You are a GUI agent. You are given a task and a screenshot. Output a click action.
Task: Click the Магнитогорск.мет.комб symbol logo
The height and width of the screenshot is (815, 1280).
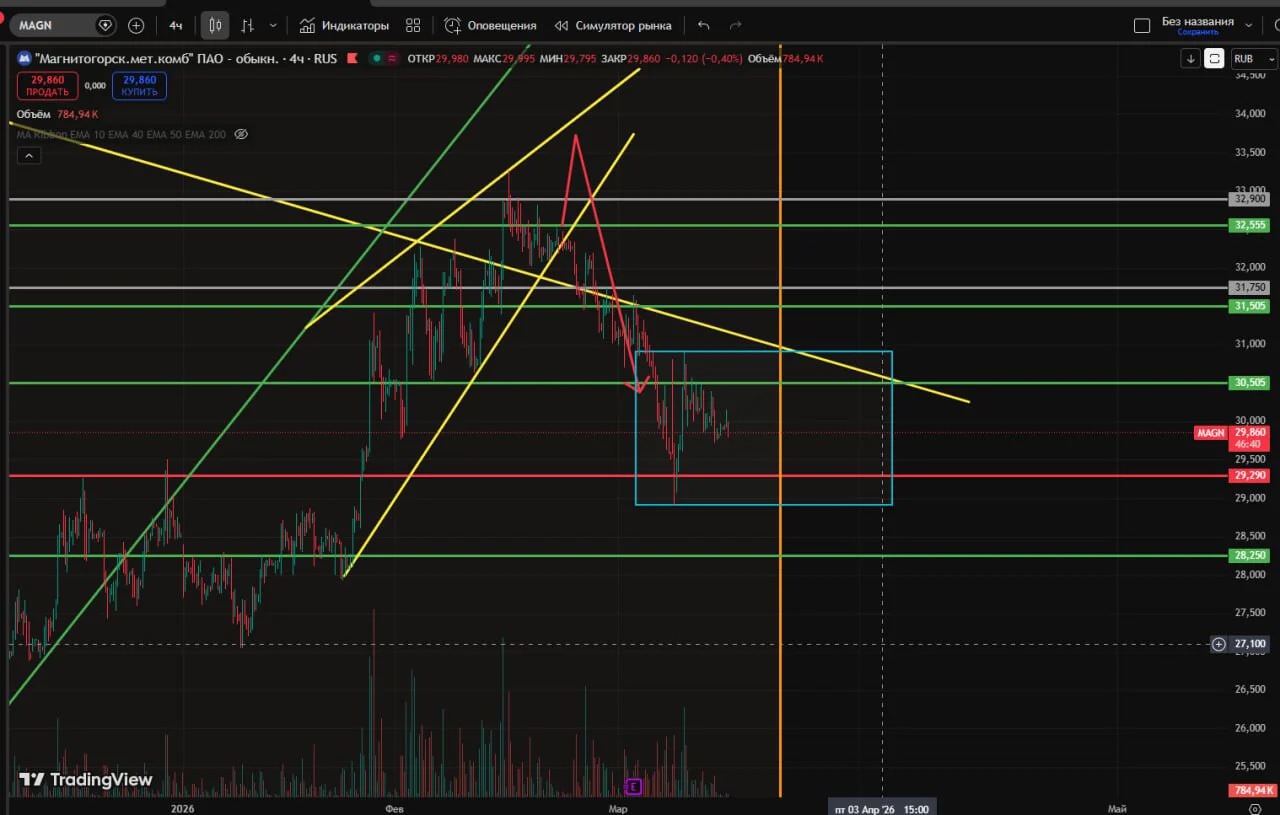click(25, 59)
